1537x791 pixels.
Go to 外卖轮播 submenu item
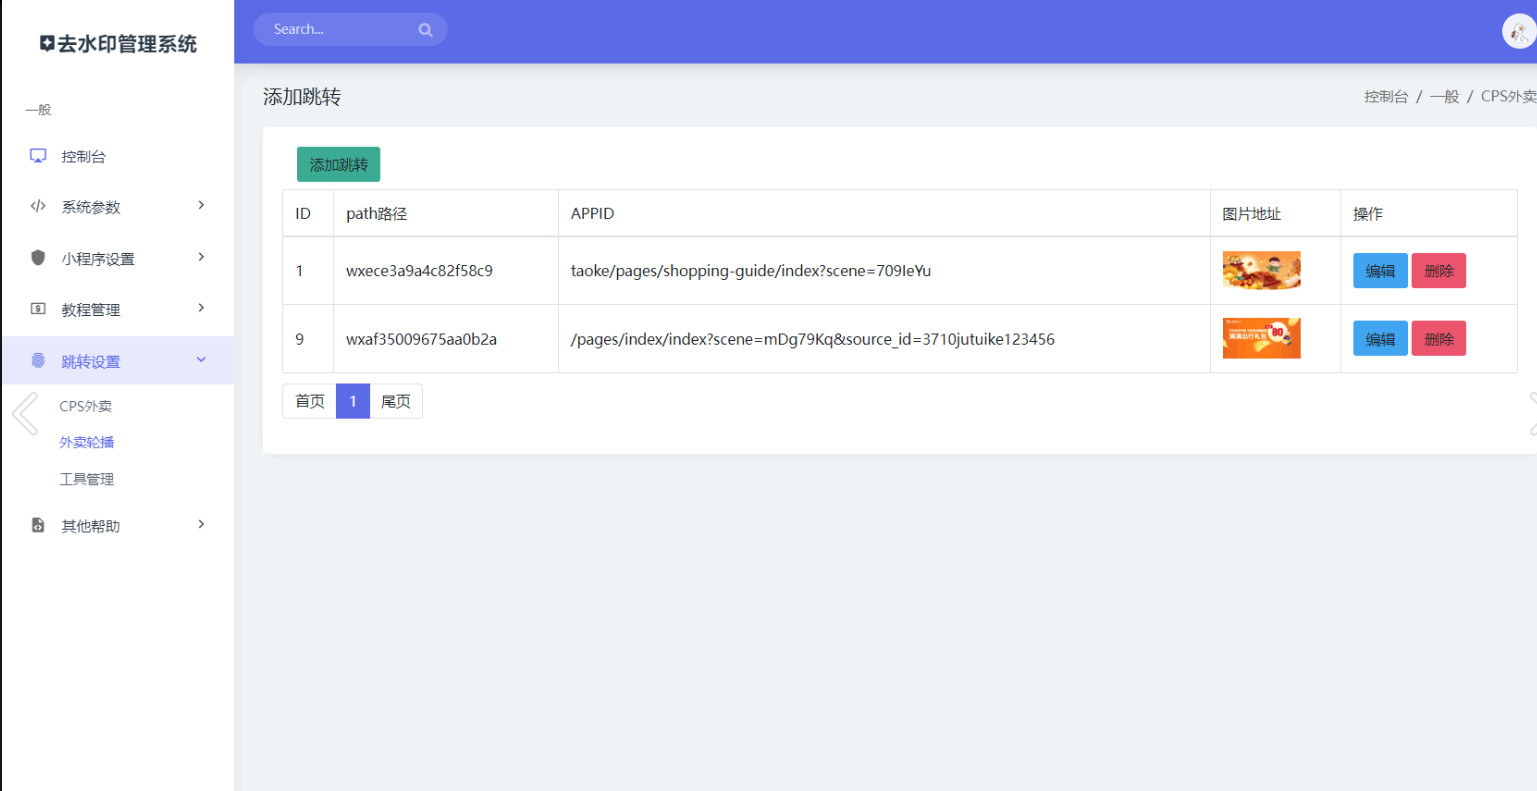[x=86, y=442]
